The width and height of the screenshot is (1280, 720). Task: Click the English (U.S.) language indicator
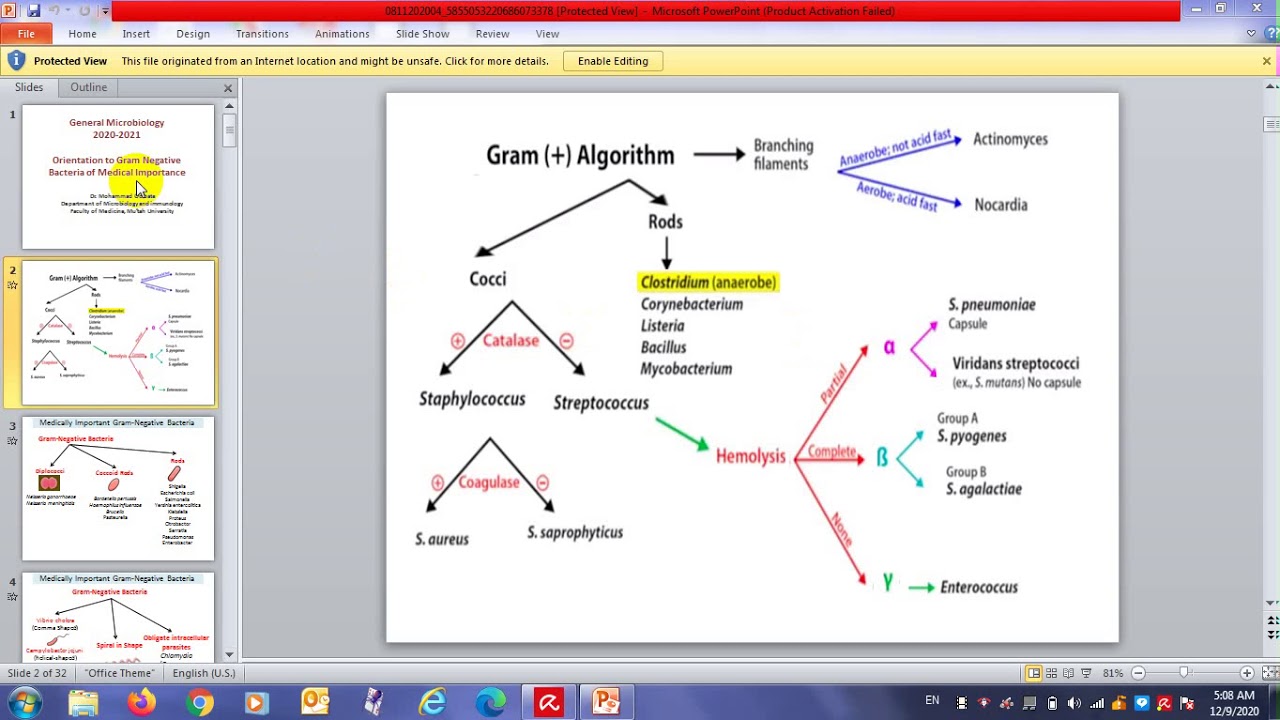(204, 673)
